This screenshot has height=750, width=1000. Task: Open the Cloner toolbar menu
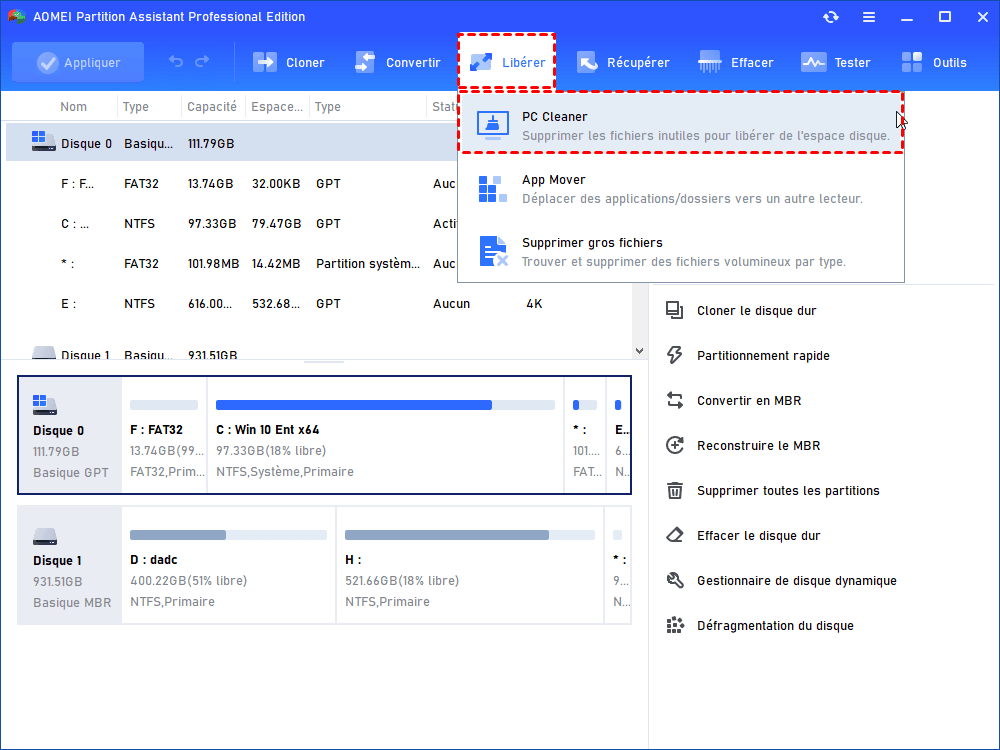tap(289, 62)
